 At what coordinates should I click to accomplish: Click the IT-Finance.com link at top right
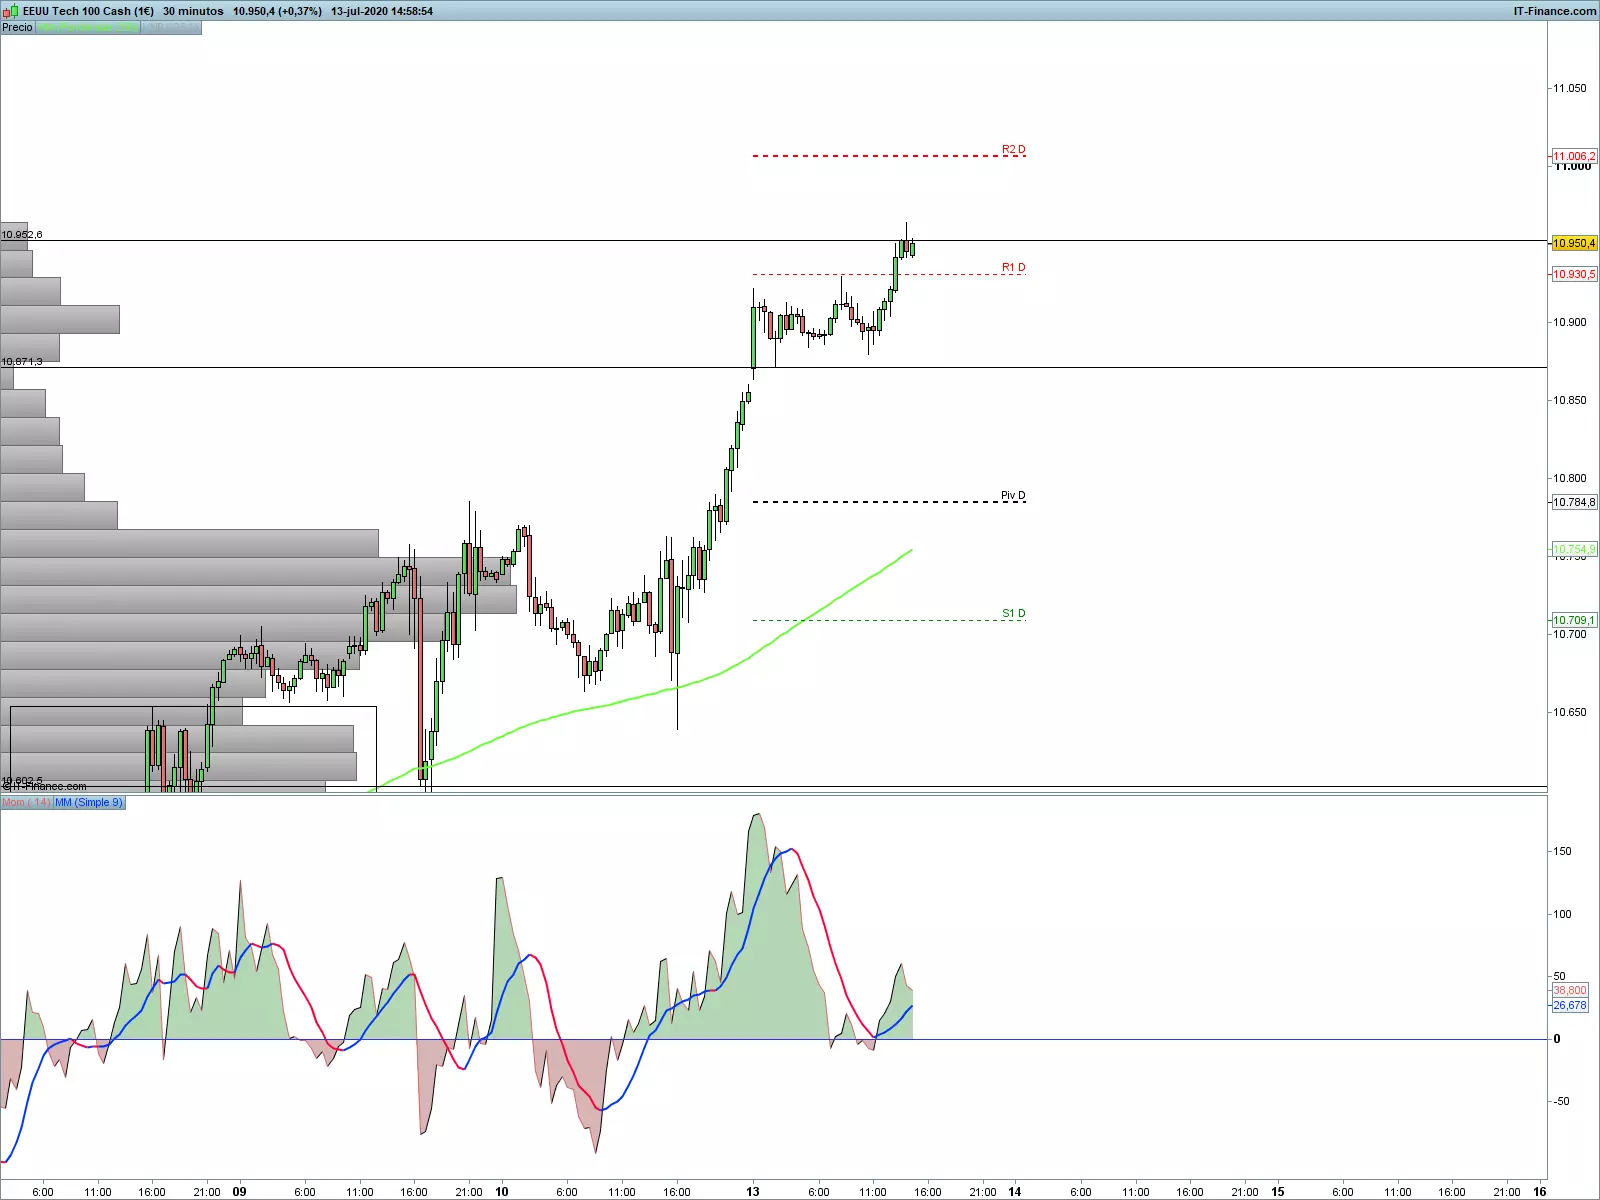[1554, 11]
